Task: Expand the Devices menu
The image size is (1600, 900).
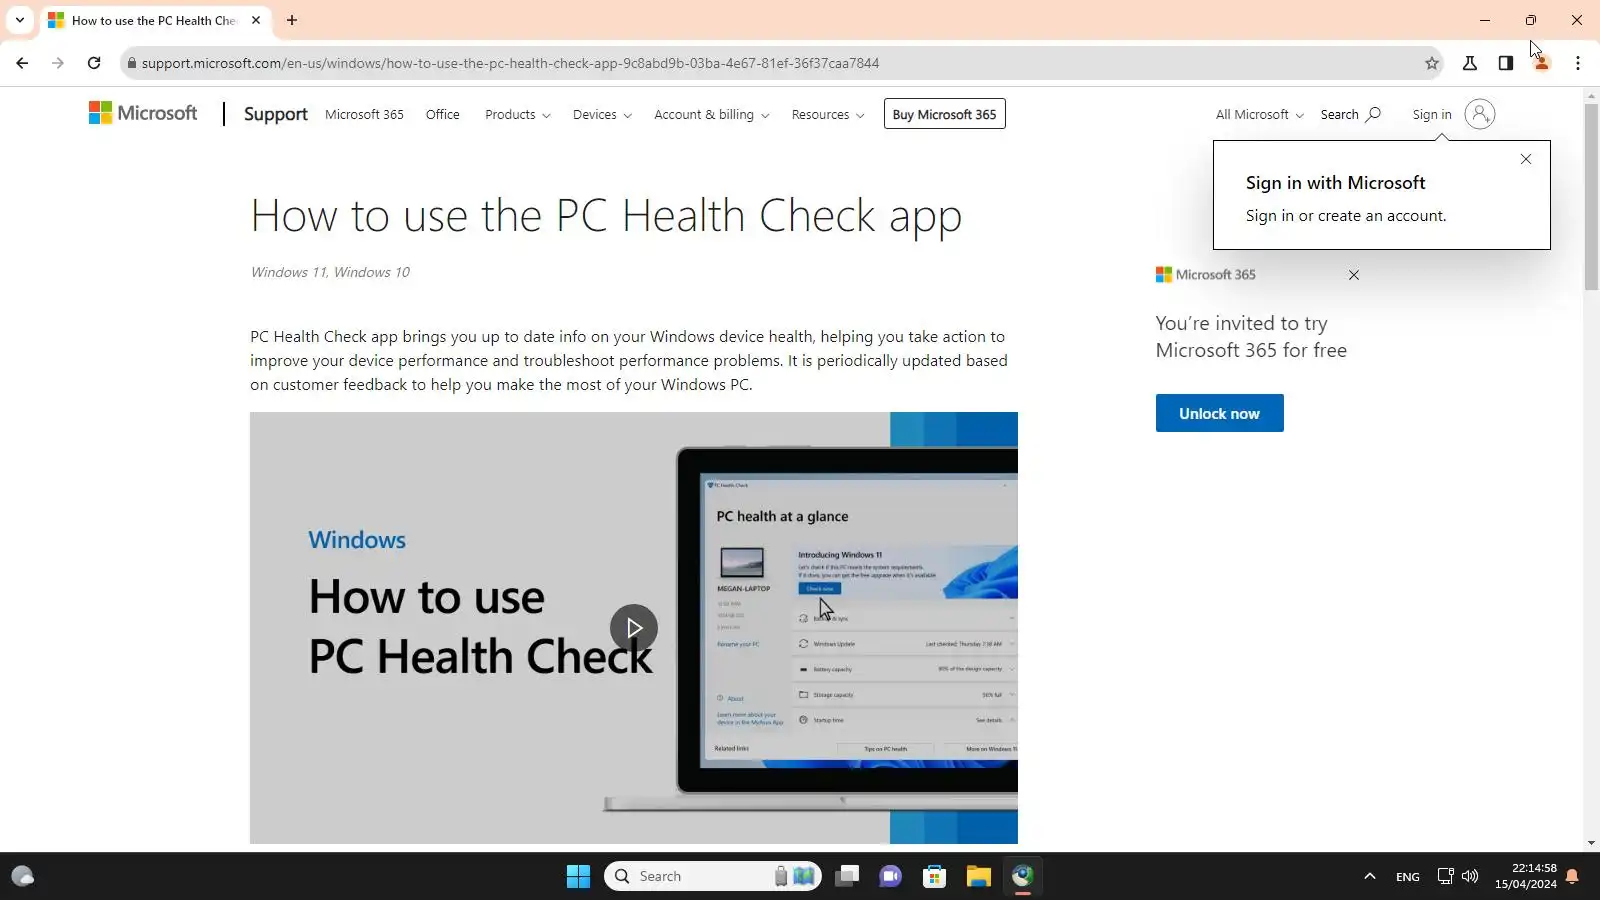Action: [602, 114]
